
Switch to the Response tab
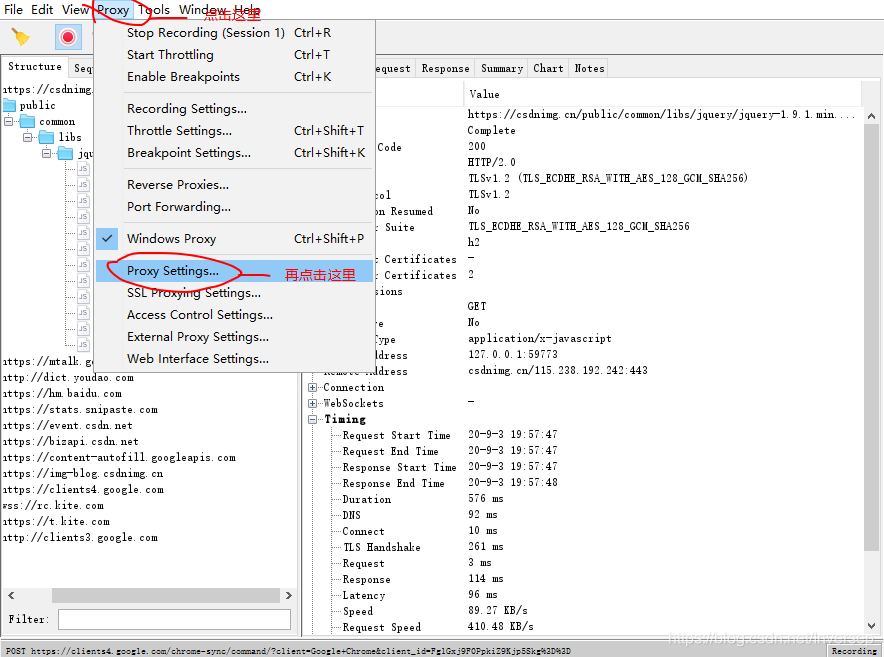click(x=445, y=68)
